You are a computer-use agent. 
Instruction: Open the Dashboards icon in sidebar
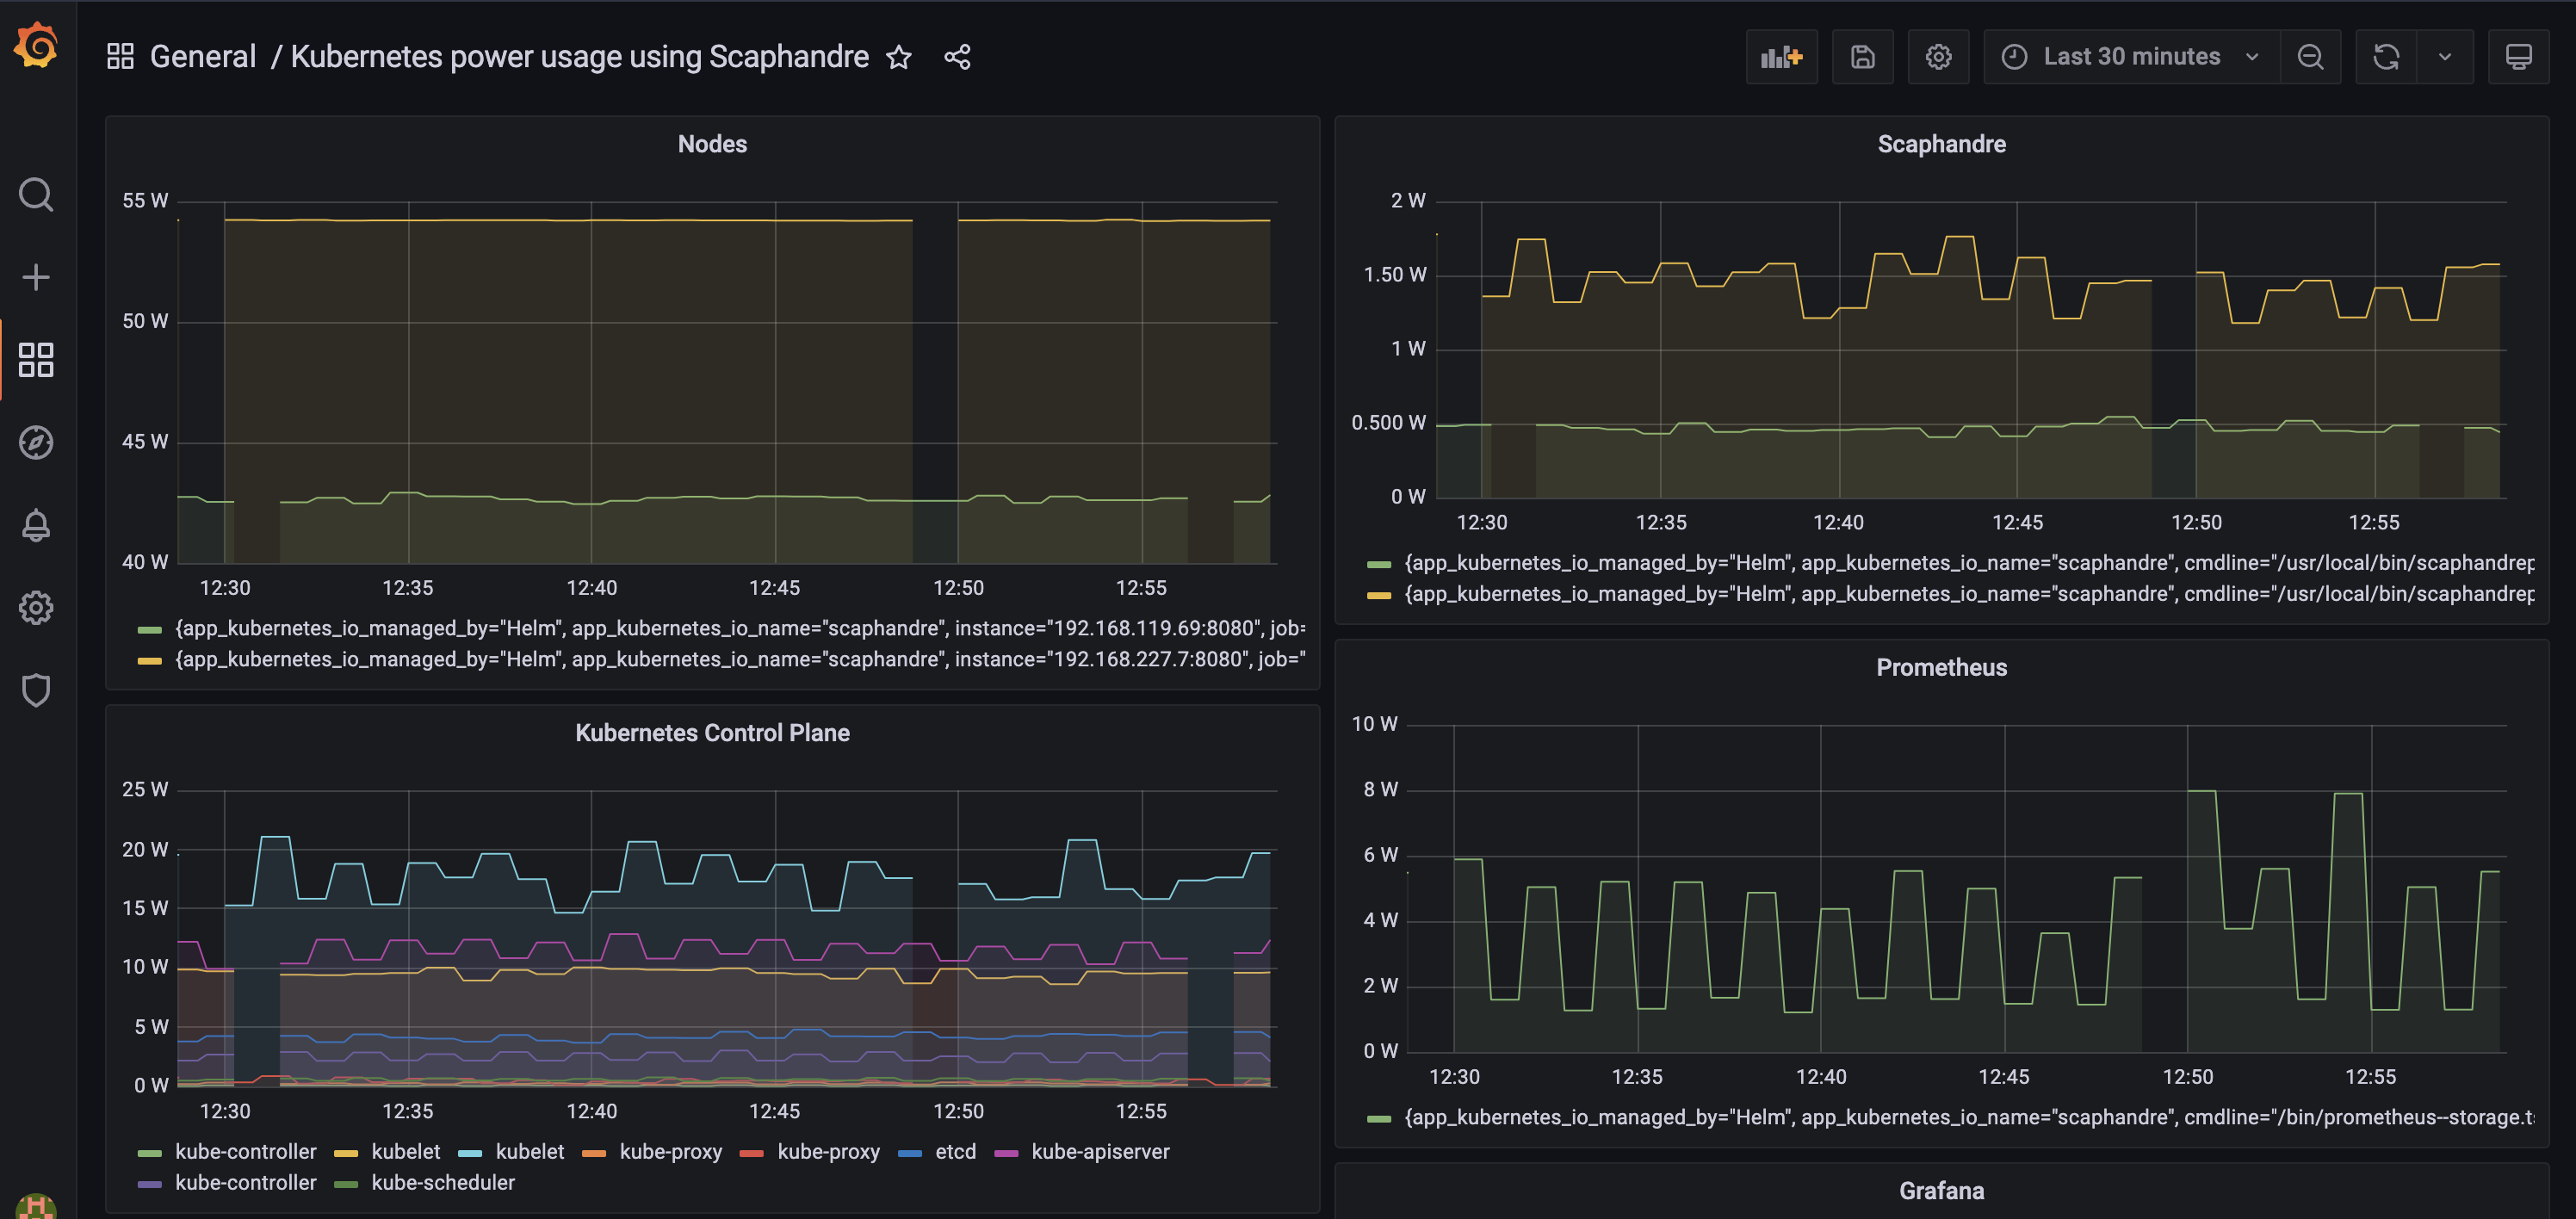pos(36,360)
